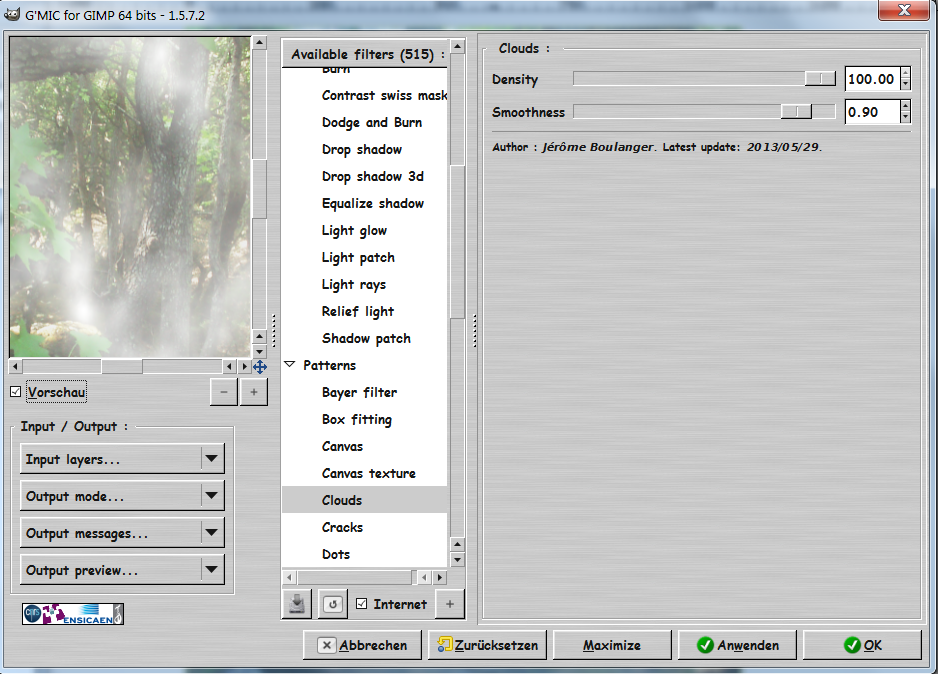Select the Shadow patch filter
This screenshot has width=938, height=674.
pos(364,338)
